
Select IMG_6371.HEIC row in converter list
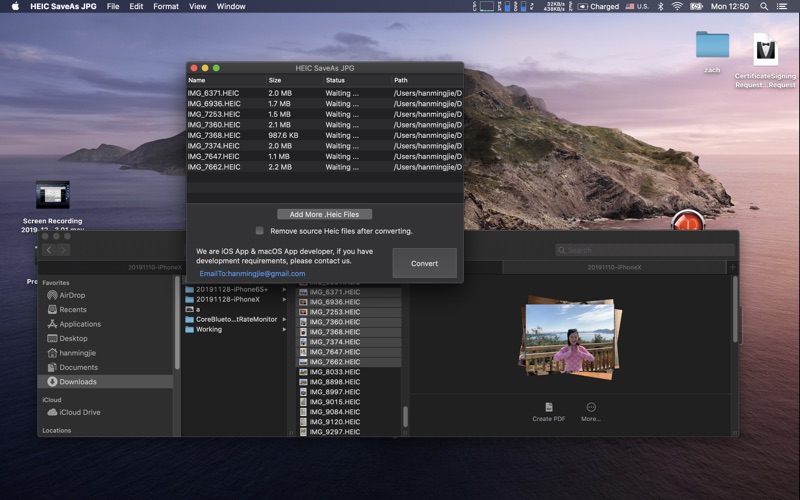[325, 93]
